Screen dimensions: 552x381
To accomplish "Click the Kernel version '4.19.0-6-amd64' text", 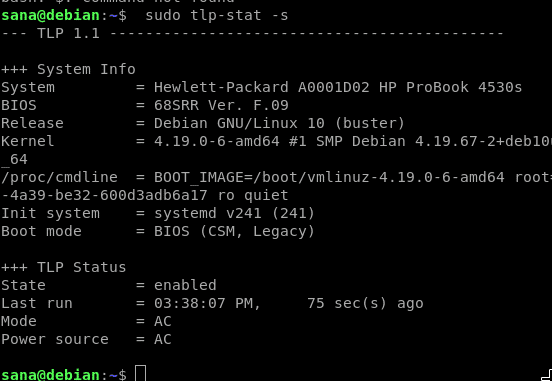I will pos(217,142).
